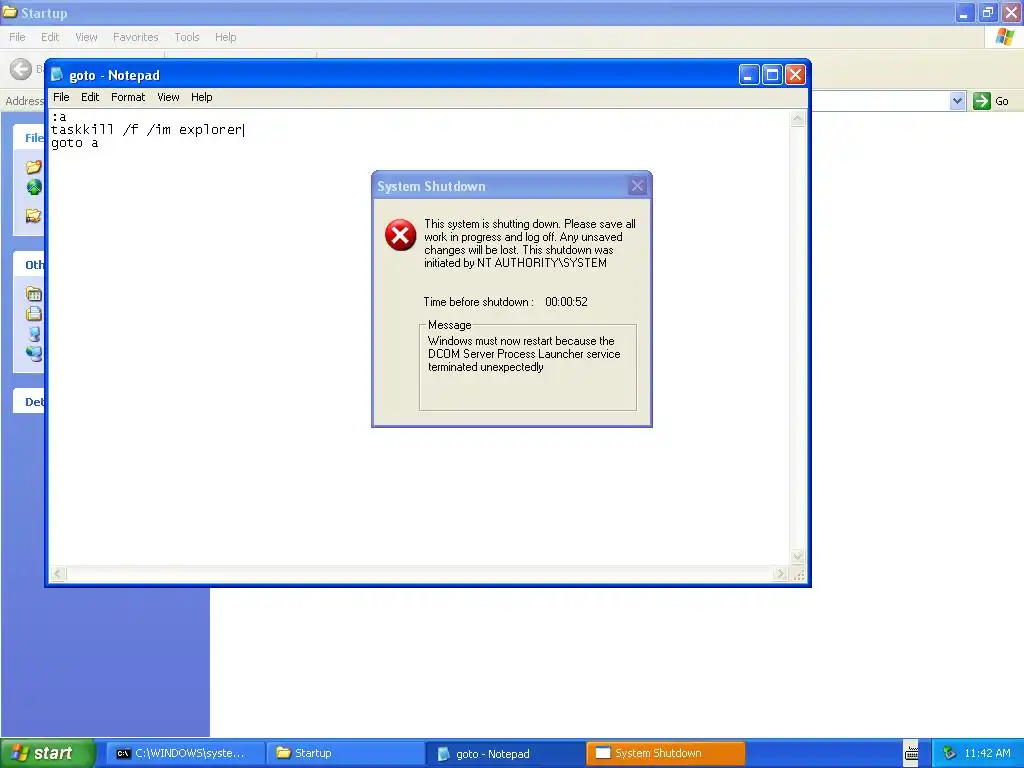
Task: Click the shutdown countdown timer 00:00:52
Action: 566,302
